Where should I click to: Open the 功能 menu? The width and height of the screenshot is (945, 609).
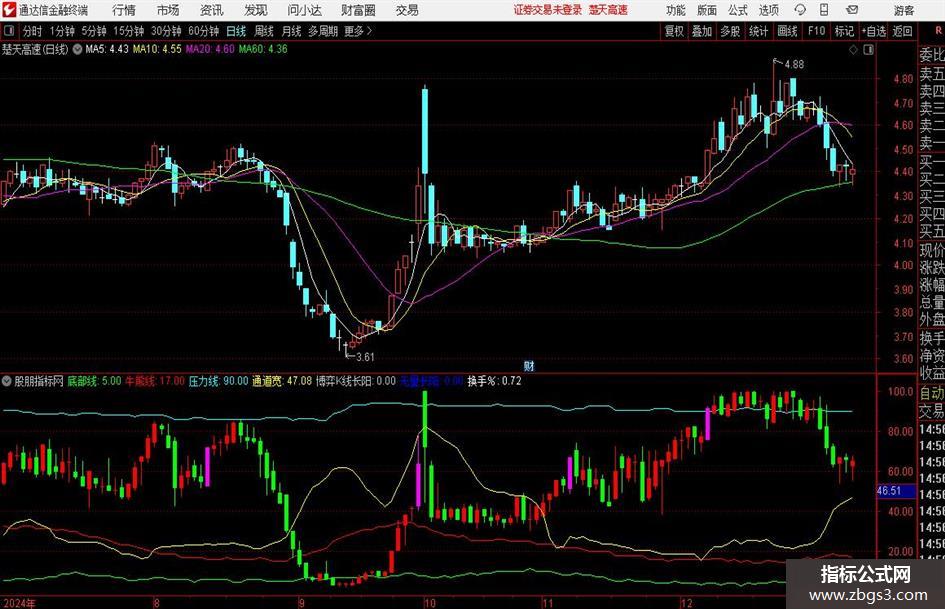click(676, 10)
